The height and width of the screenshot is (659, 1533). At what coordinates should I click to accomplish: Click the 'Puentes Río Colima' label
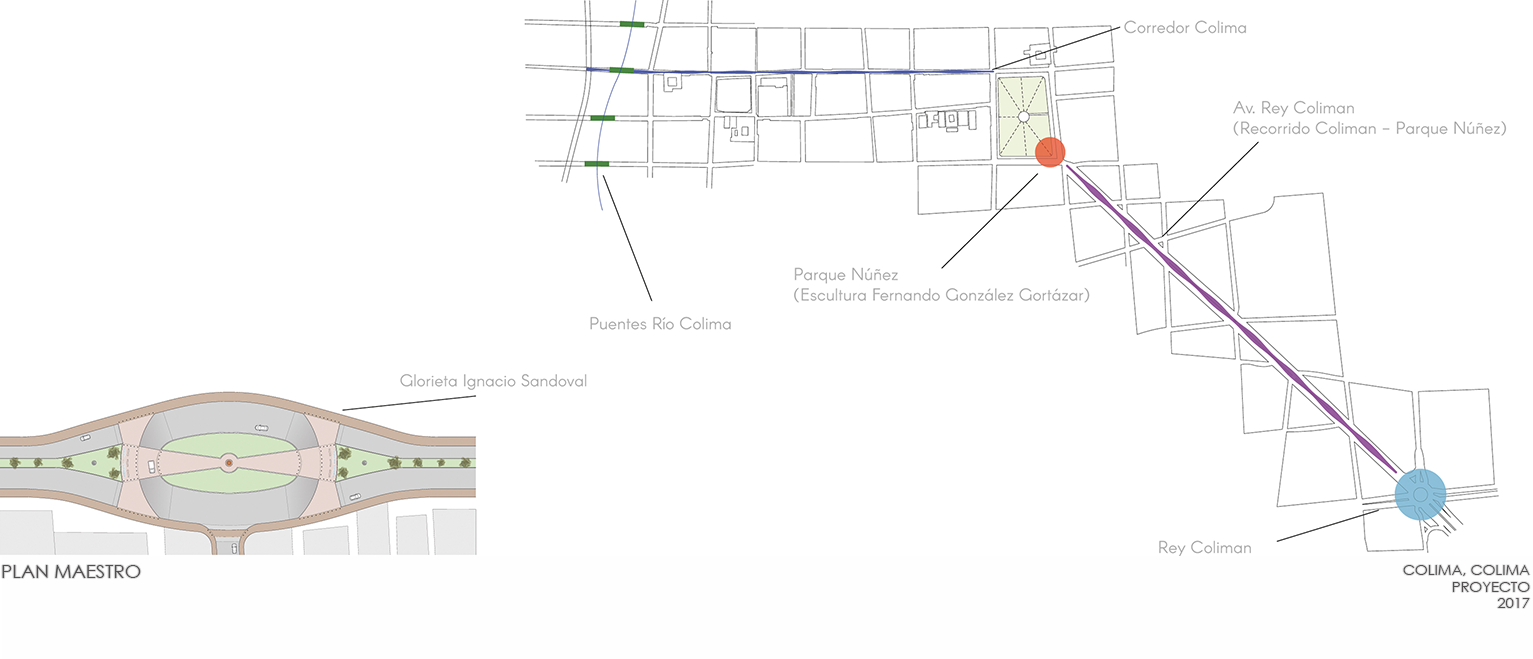[660, 324]
